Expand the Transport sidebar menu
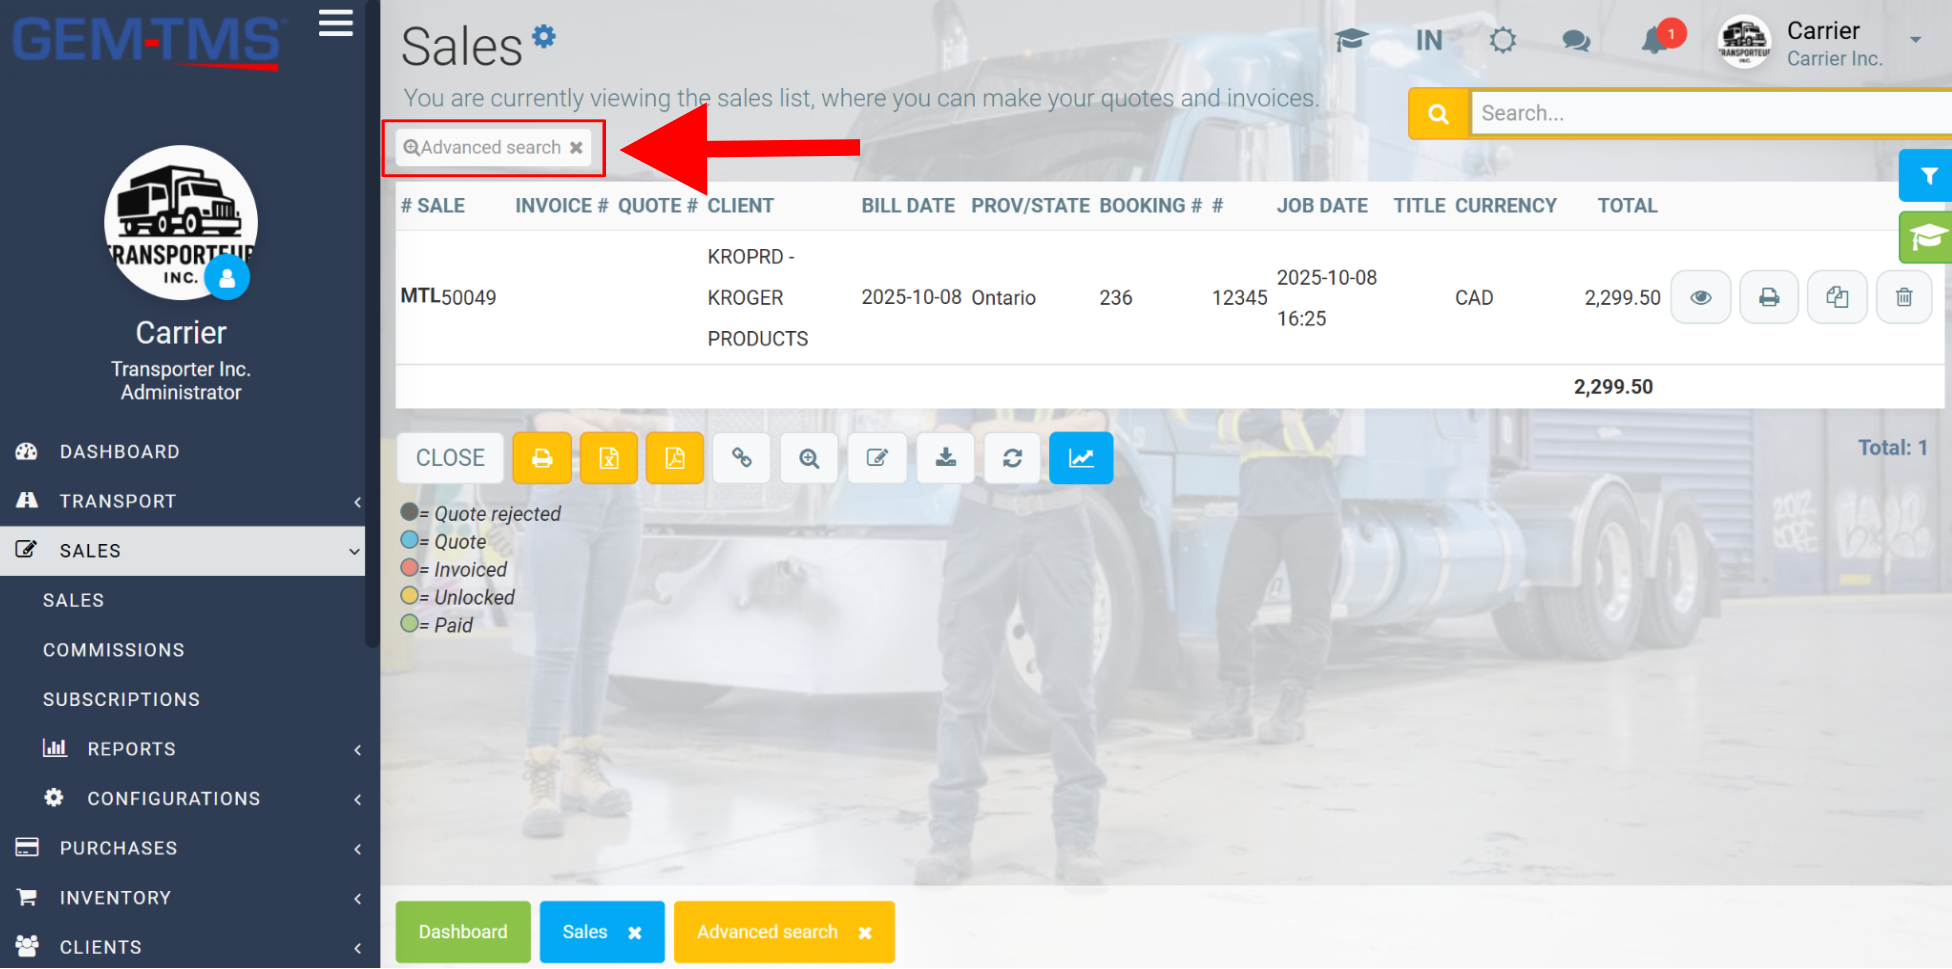The height and width of the screenshot is (969, 1952). point(182,501)
